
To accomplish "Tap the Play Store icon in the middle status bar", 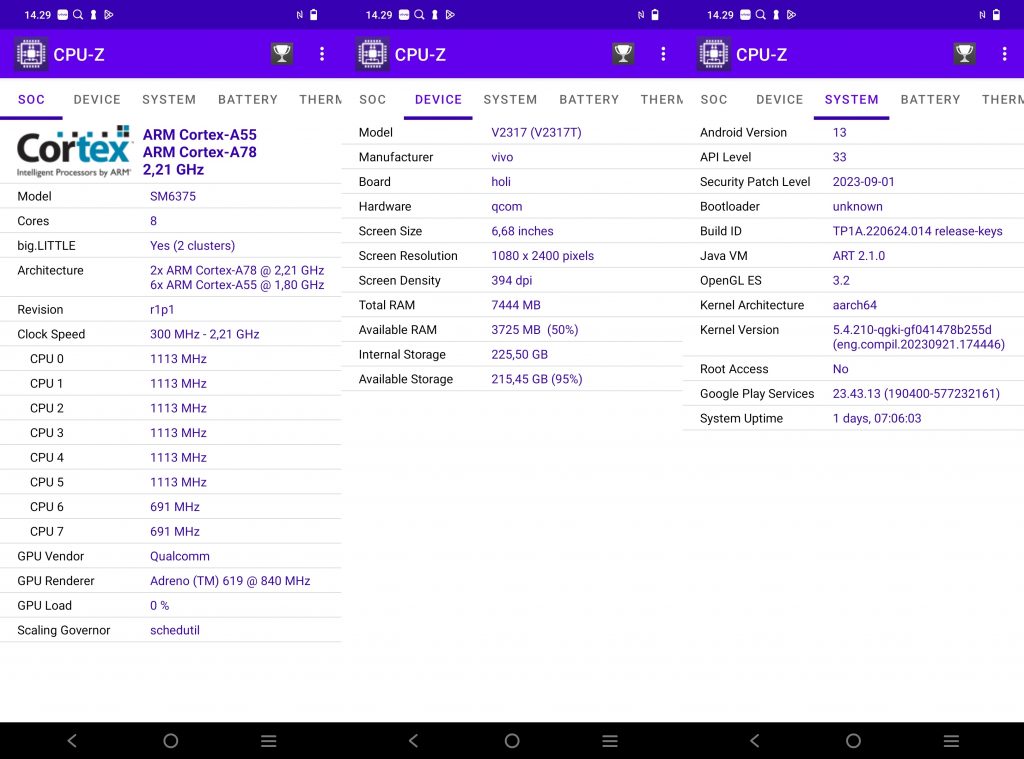I will click(450, 14).
